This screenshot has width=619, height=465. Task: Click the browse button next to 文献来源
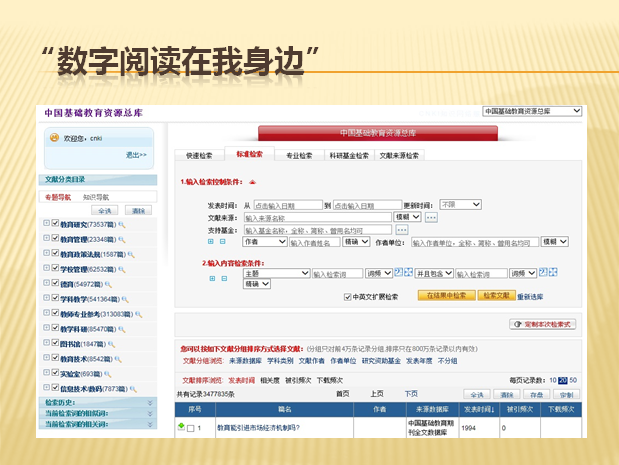pos(431,217)
